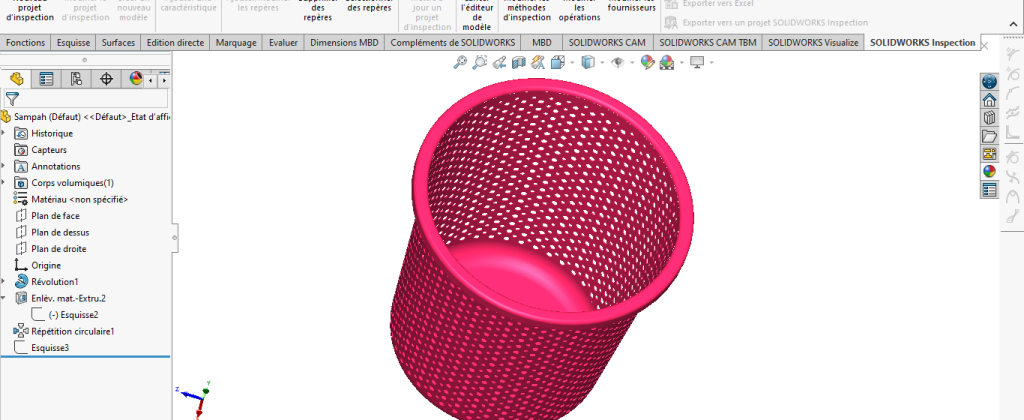Switch to the Dimensions MBD tab
Screen dimensions: 1024x420
click(344, 42)
